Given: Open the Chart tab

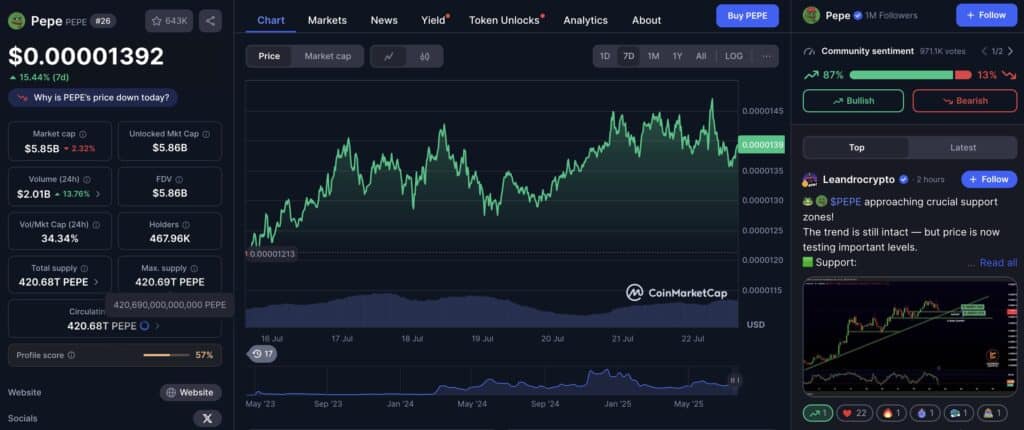Looking at the screenshot, I should click(270, 20).
